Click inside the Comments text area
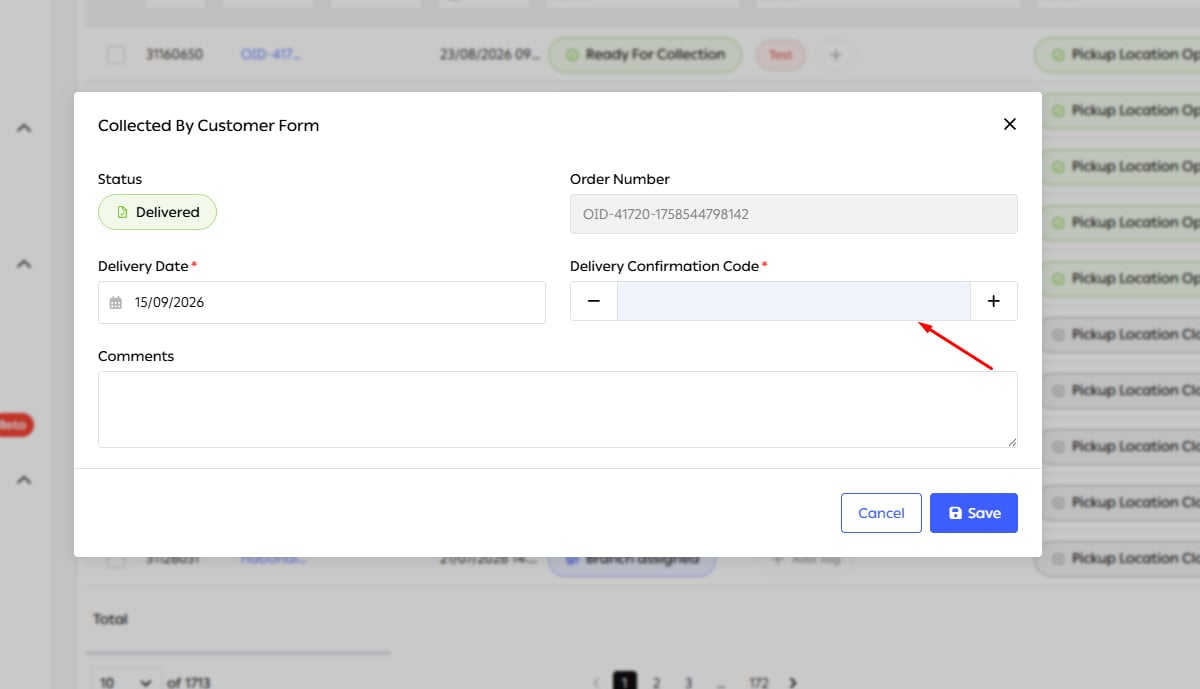The width and height of the screenshot is (1200, 689). (x=558, y=409)
